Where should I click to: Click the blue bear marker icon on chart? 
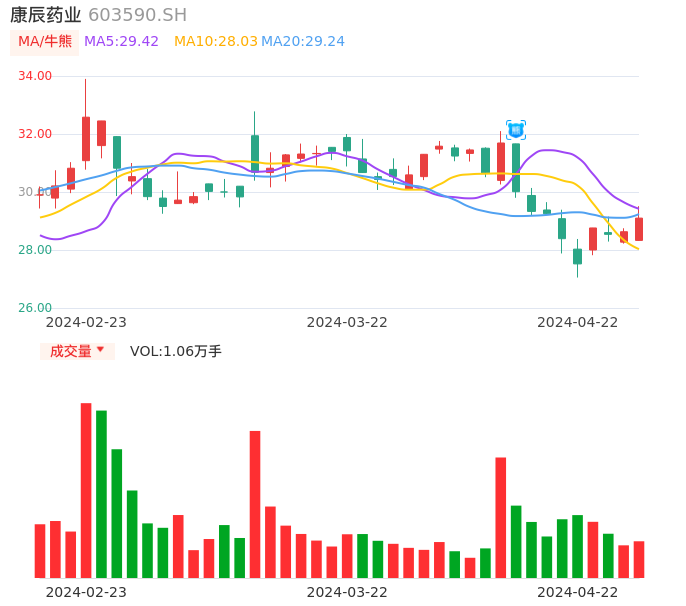click(x=515, y=130)
